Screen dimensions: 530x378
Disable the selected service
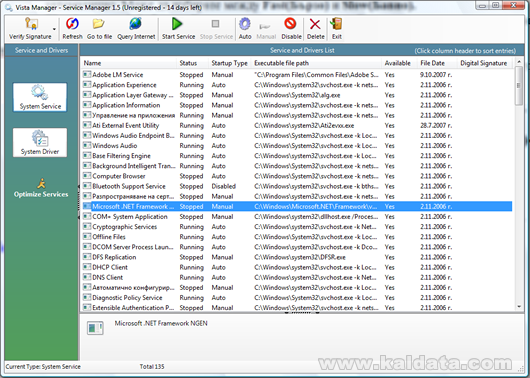pyautogui.click(x=291, y=28)
